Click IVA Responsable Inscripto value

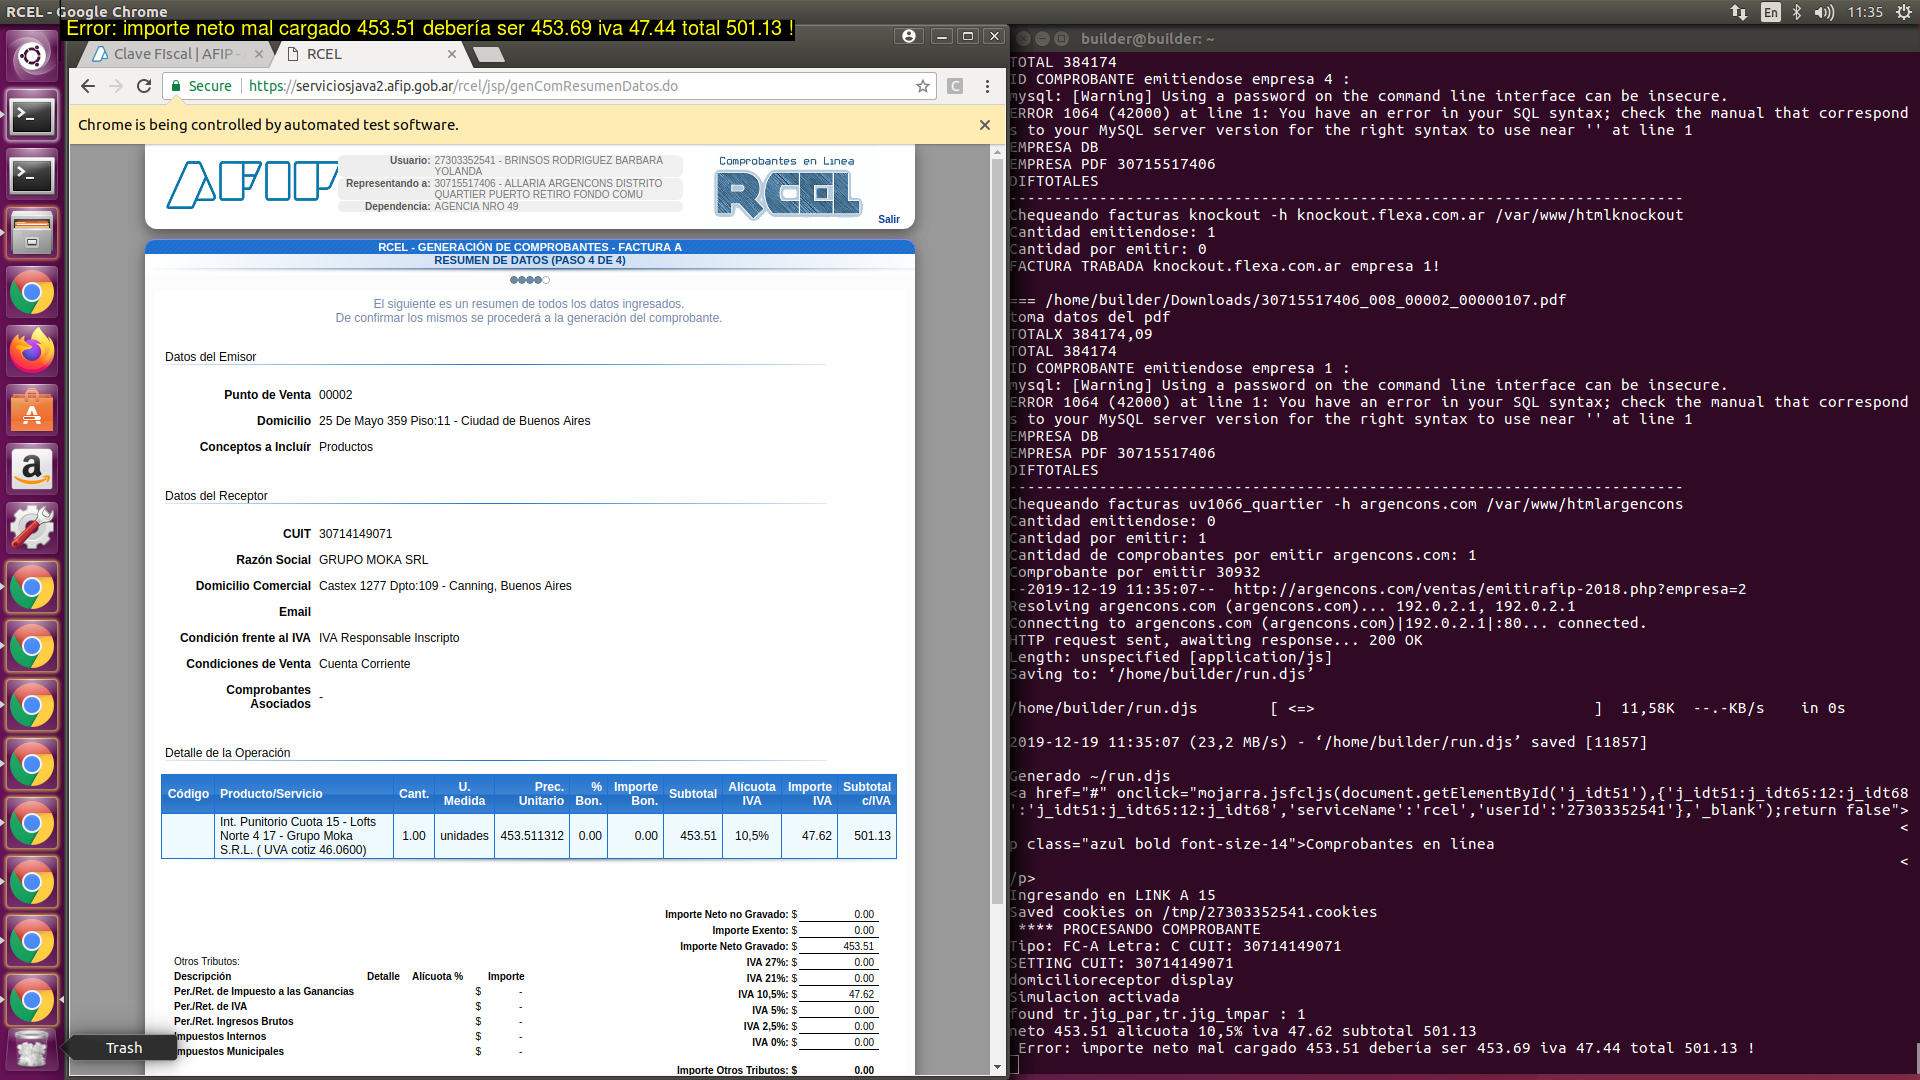point(389,638)
